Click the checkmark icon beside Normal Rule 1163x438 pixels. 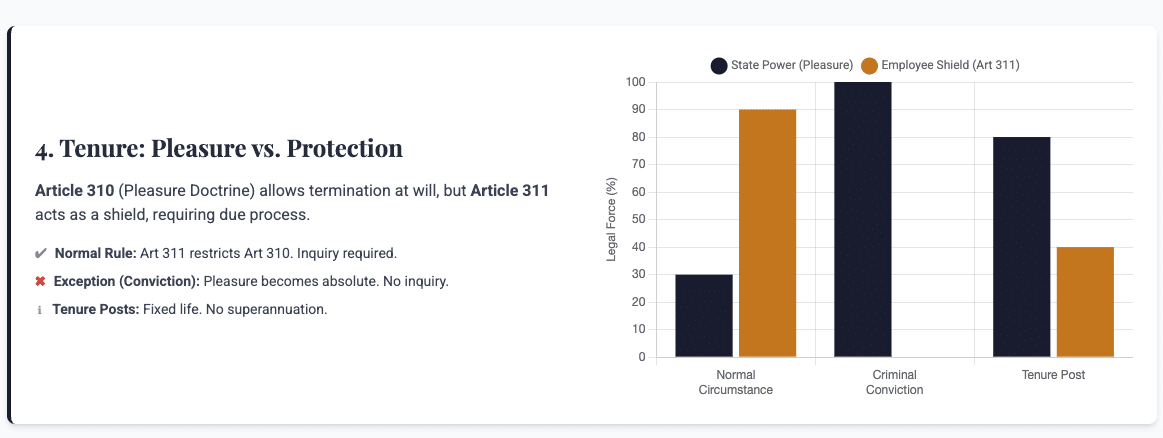41,254
